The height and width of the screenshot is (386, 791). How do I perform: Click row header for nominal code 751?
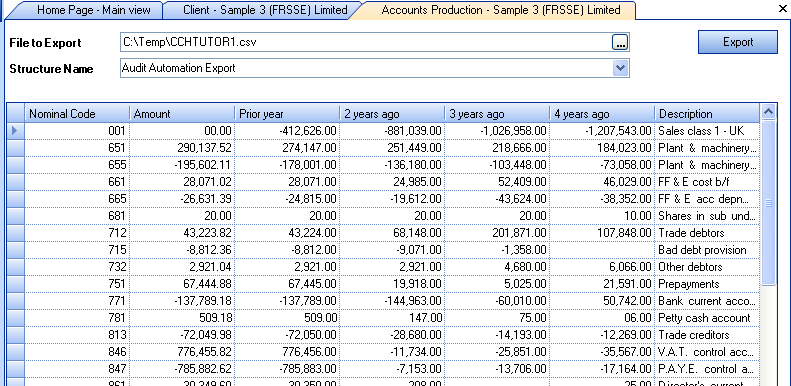[15, 284]
